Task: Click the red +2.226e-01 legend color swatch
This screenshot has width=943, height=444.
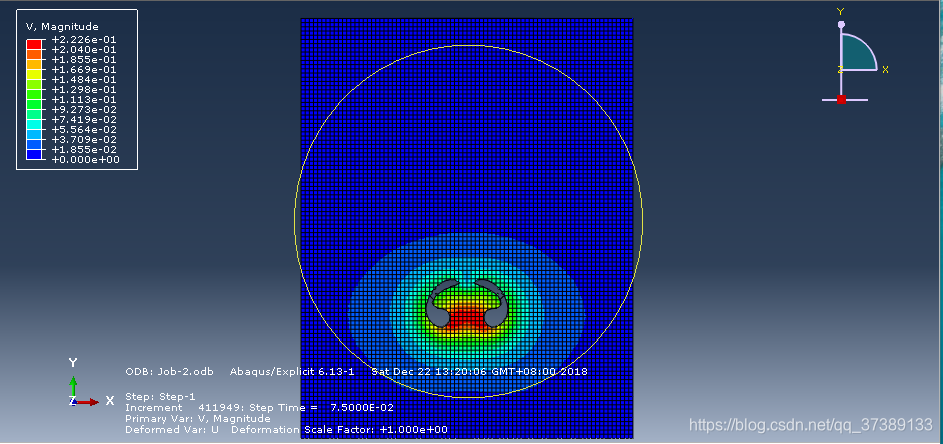Action: click(34, 43)
